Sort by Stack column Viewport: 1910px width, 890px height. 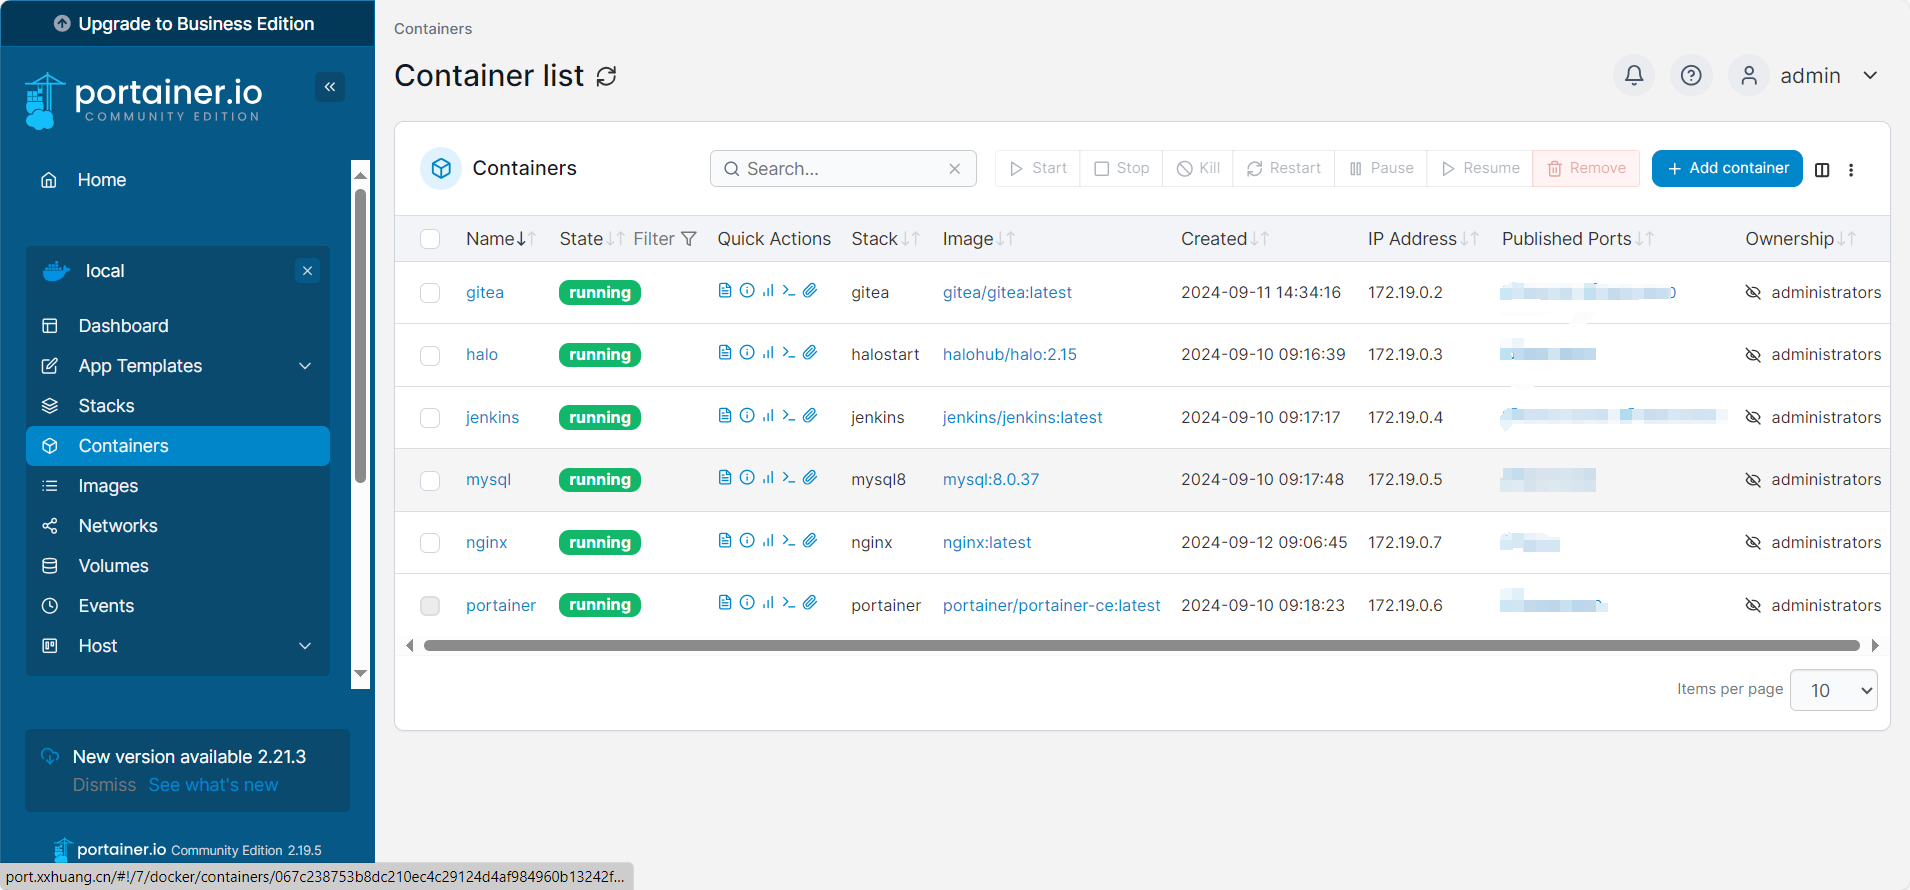tap(886, 239)
